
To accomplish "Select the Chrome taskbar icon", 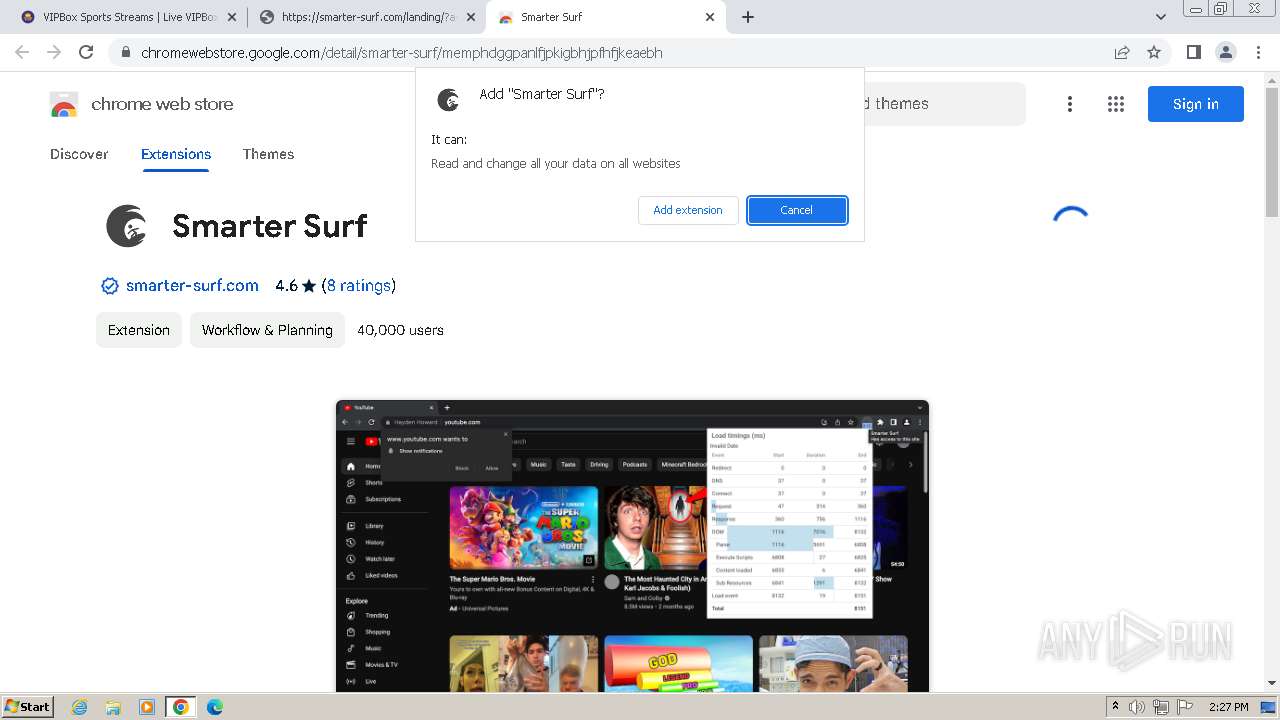I will click(181, 707).
